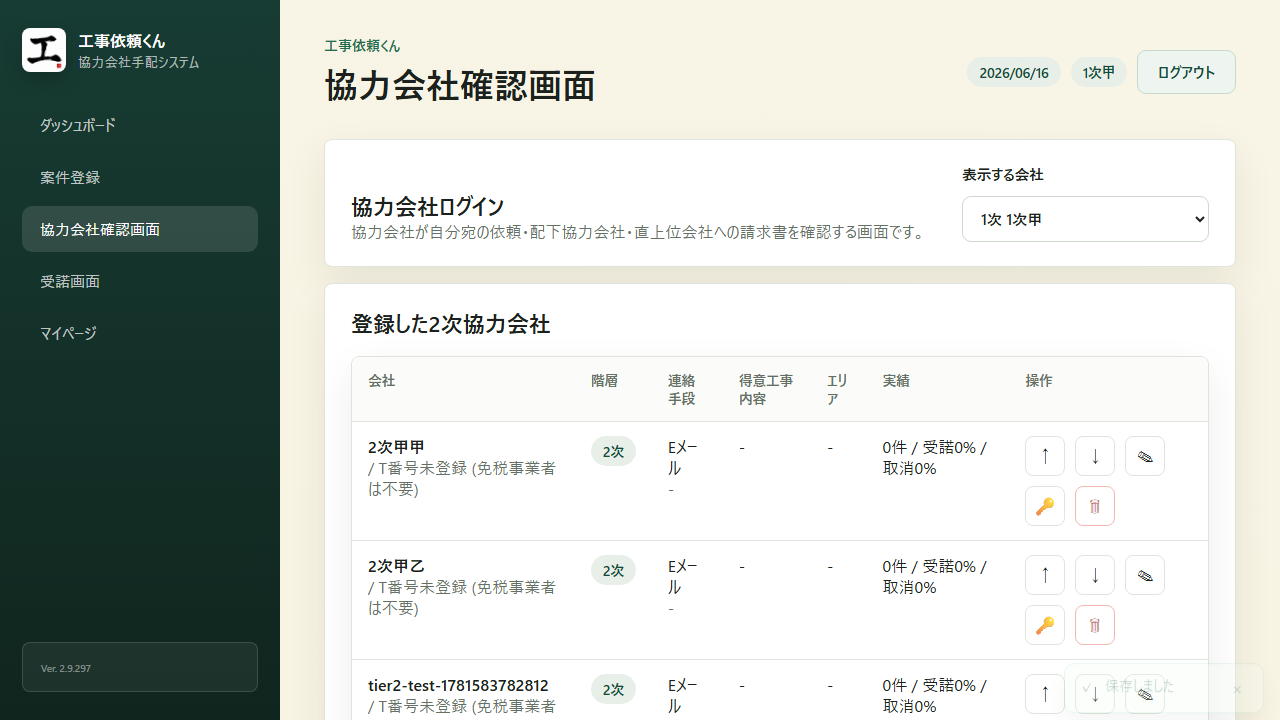Click the 工事依頼くん breadcrumb above page title
The height and width of the screenshot is (720, 1280).
coord(362,46)
